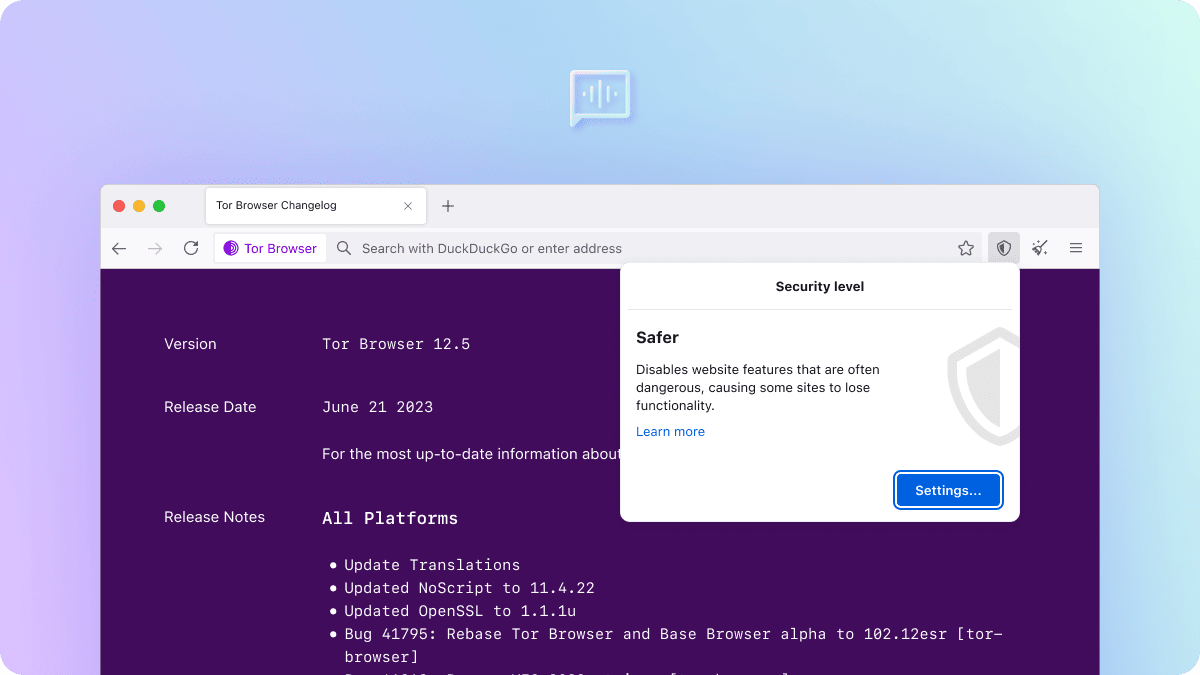
Task: Click the Tor Browser onion identity badge
Action: tap(270, 249)
